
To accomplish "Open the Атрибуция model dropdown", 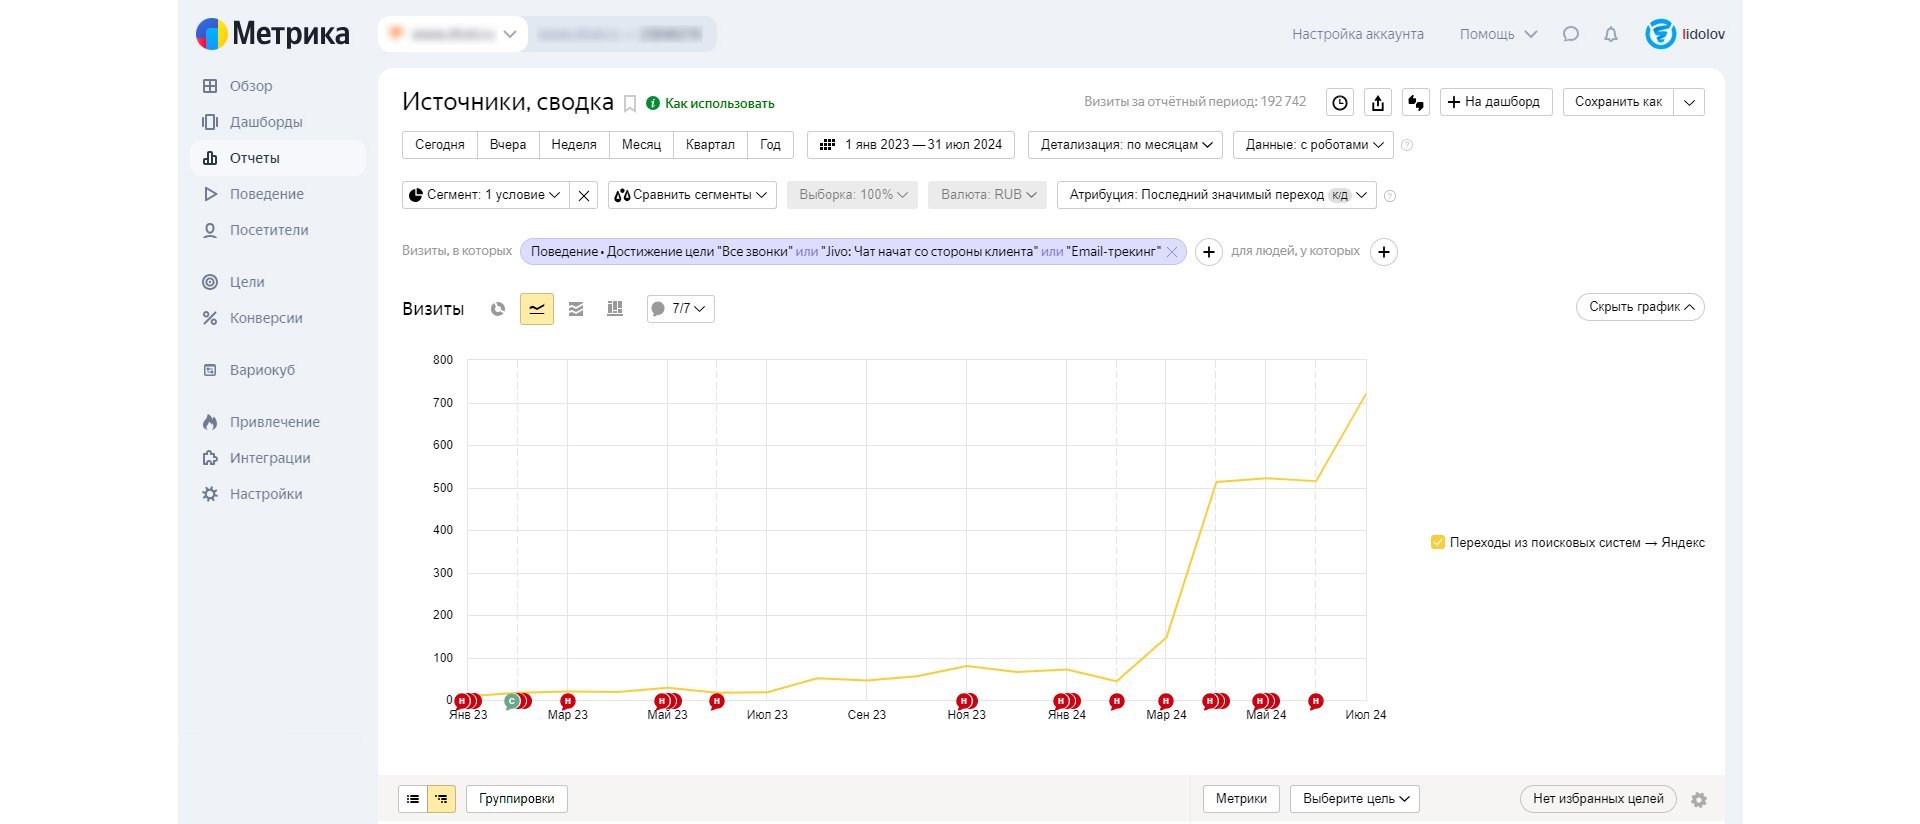I will point(1217,195).
